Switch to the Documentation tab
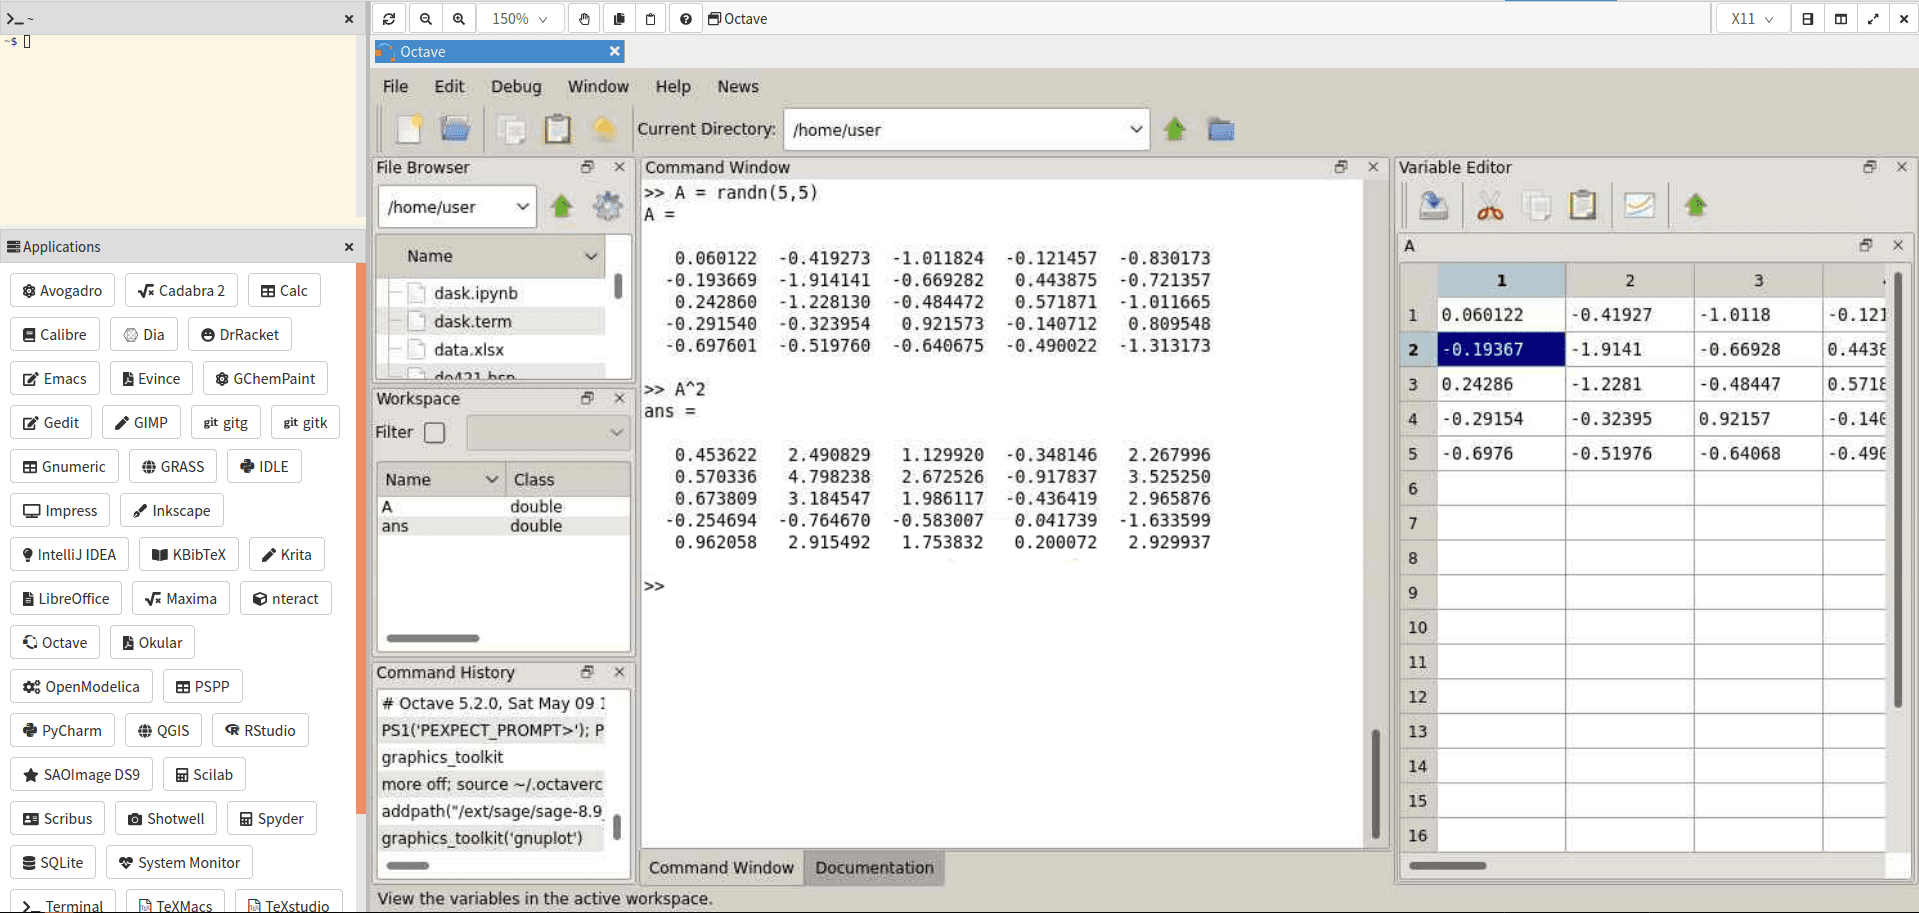This screenshot has height=913, width=1919. tap(874, 868)
